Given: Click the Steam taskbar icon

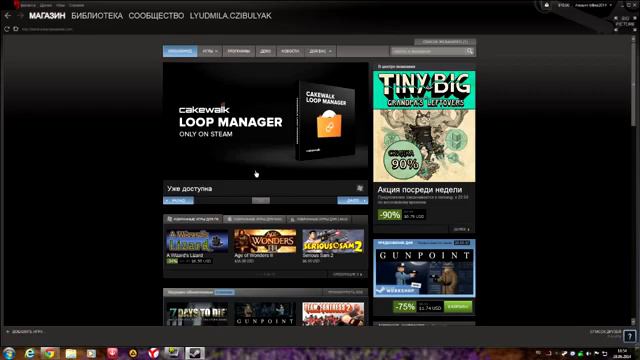Looking at the screenshot, I should [195, 353].
